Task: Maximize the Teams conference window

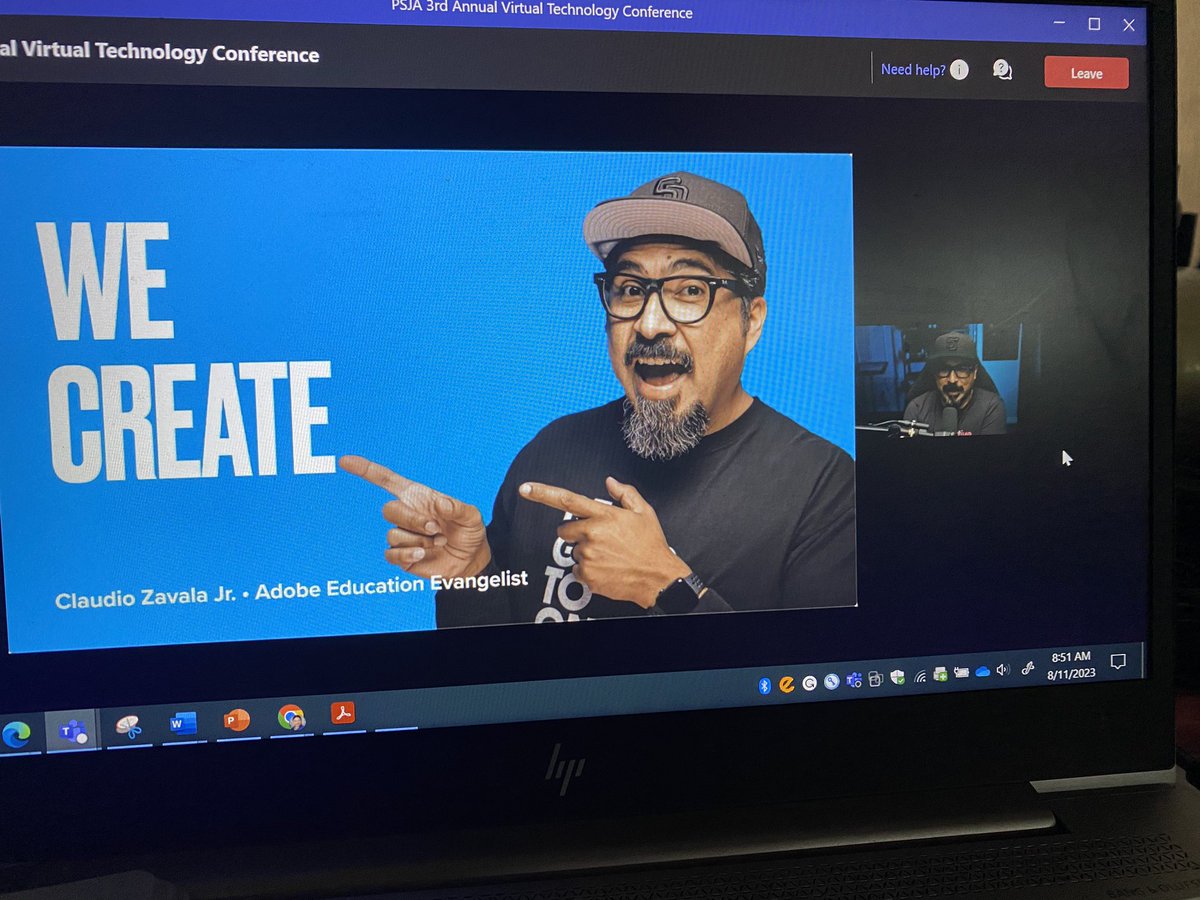Action: tap(1094, 24)
